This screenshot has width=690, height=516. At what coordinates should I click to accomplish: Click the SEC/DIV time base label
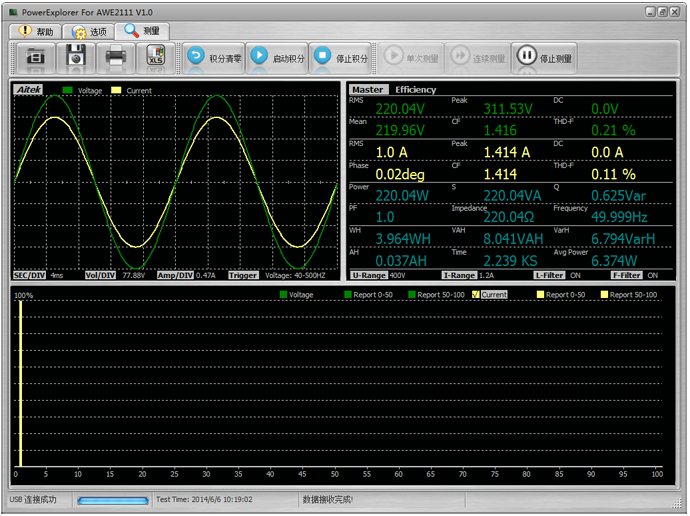coord(30,275)
